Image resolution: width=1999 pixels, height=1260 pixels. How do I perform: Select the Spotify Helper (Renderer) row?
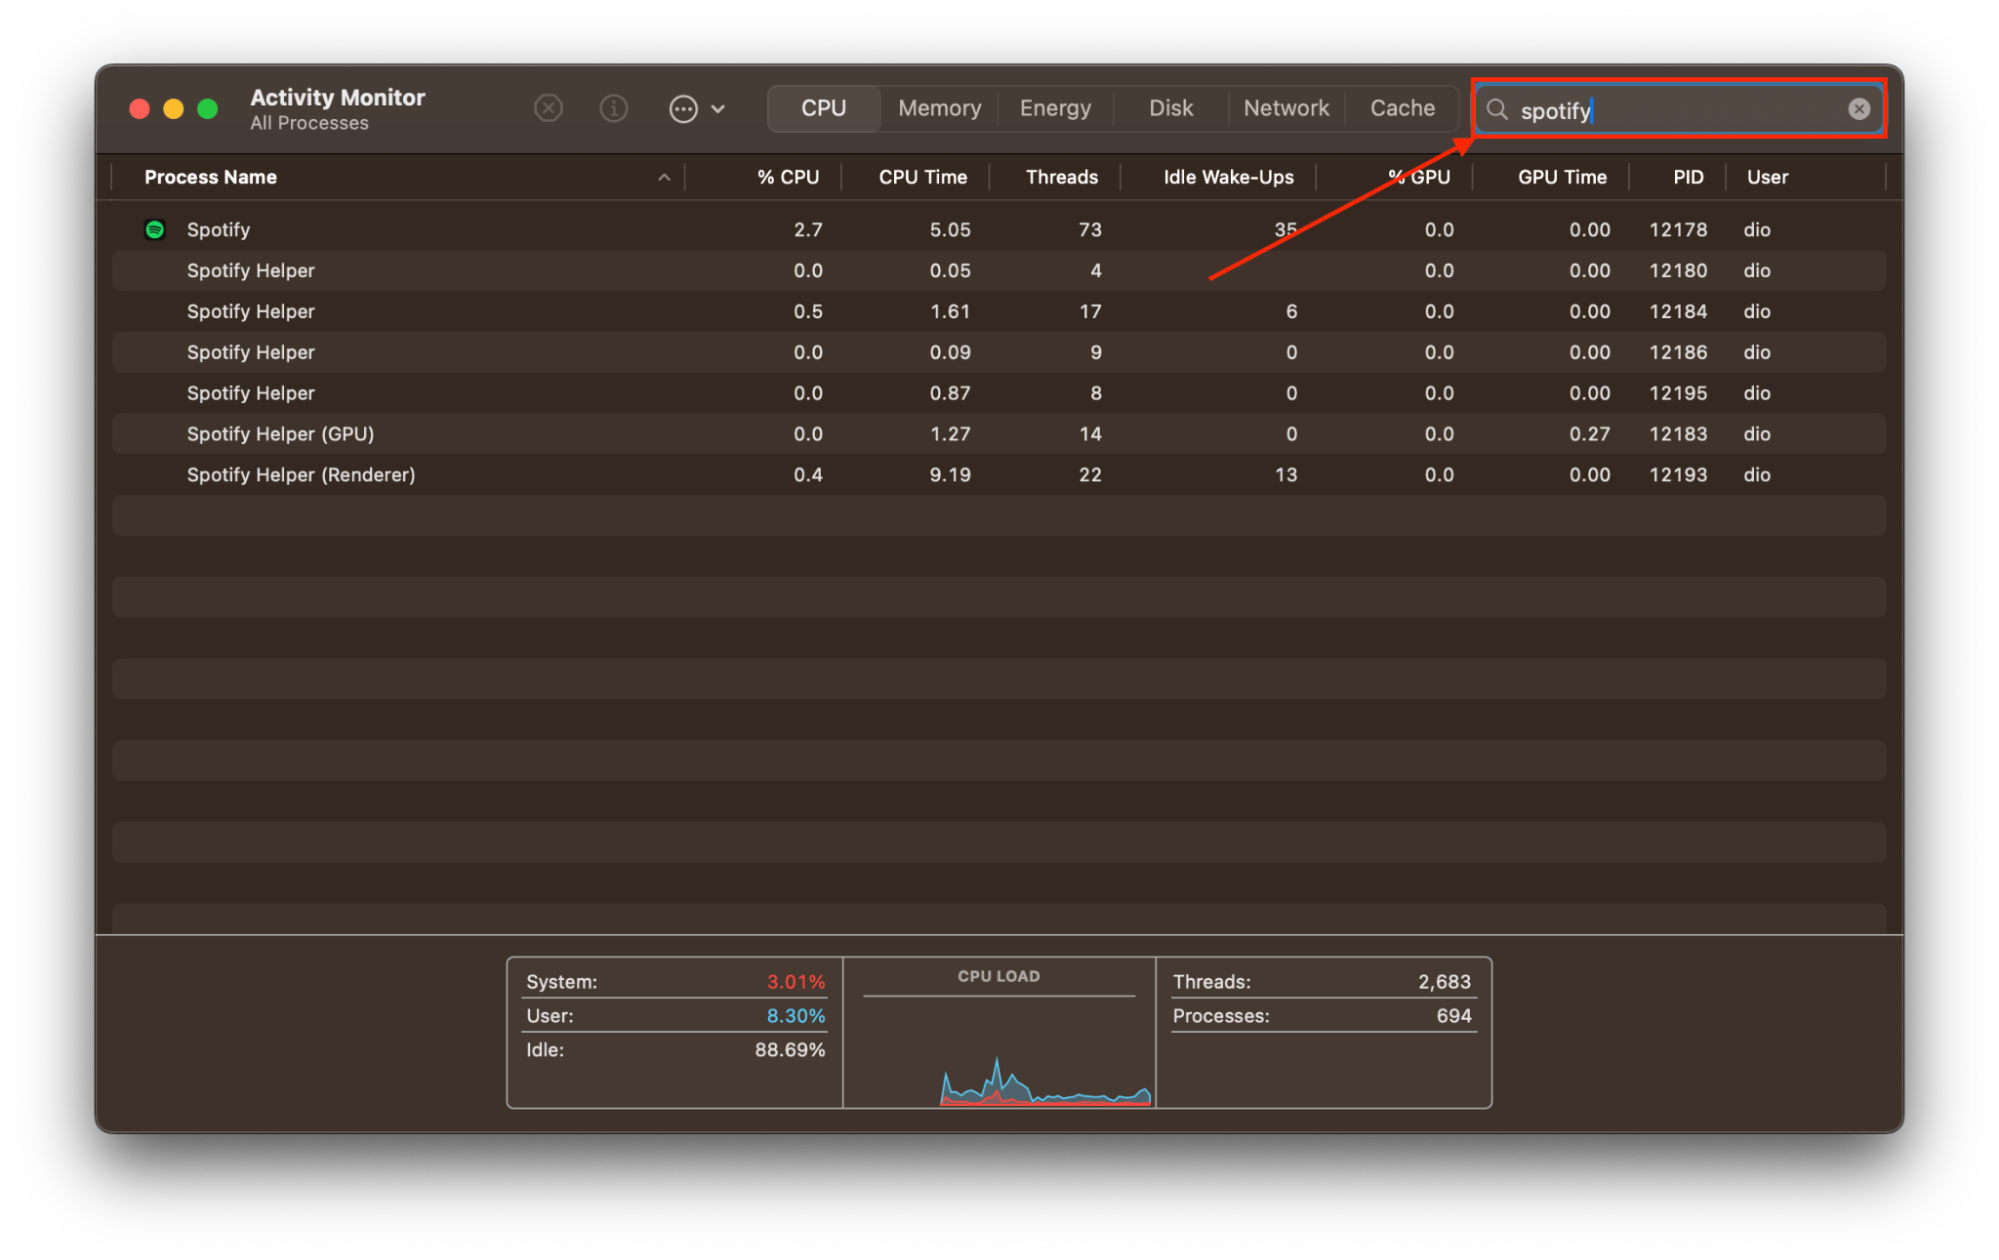[999, 475]
